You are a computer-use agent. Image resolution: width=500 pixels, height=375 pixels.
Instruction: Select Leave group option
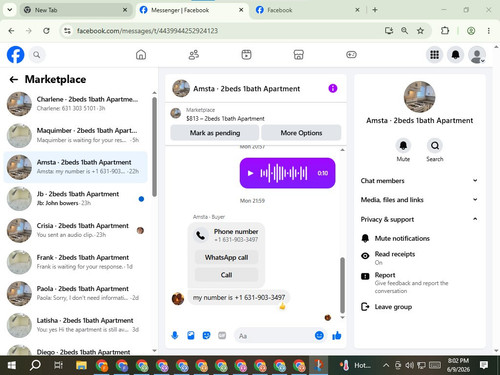419,307
